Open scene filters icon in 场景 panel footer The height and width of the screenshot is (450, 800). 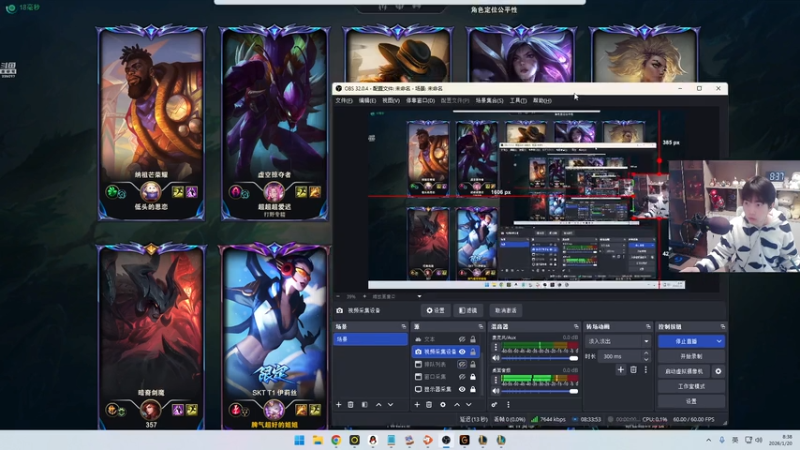[x=364, y=405]
